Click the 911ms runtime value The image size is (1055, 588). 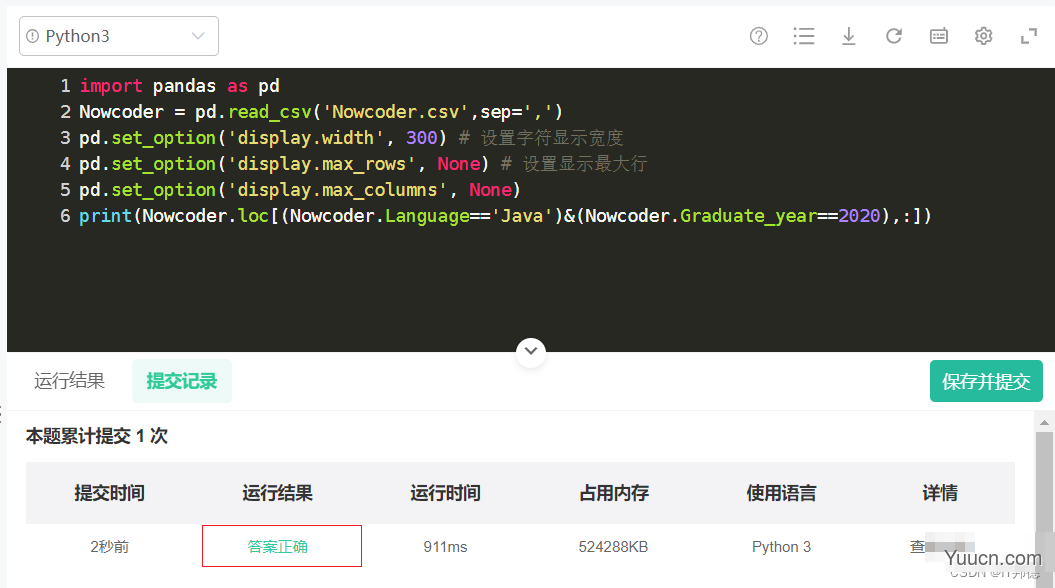click(x=445, y=547)
